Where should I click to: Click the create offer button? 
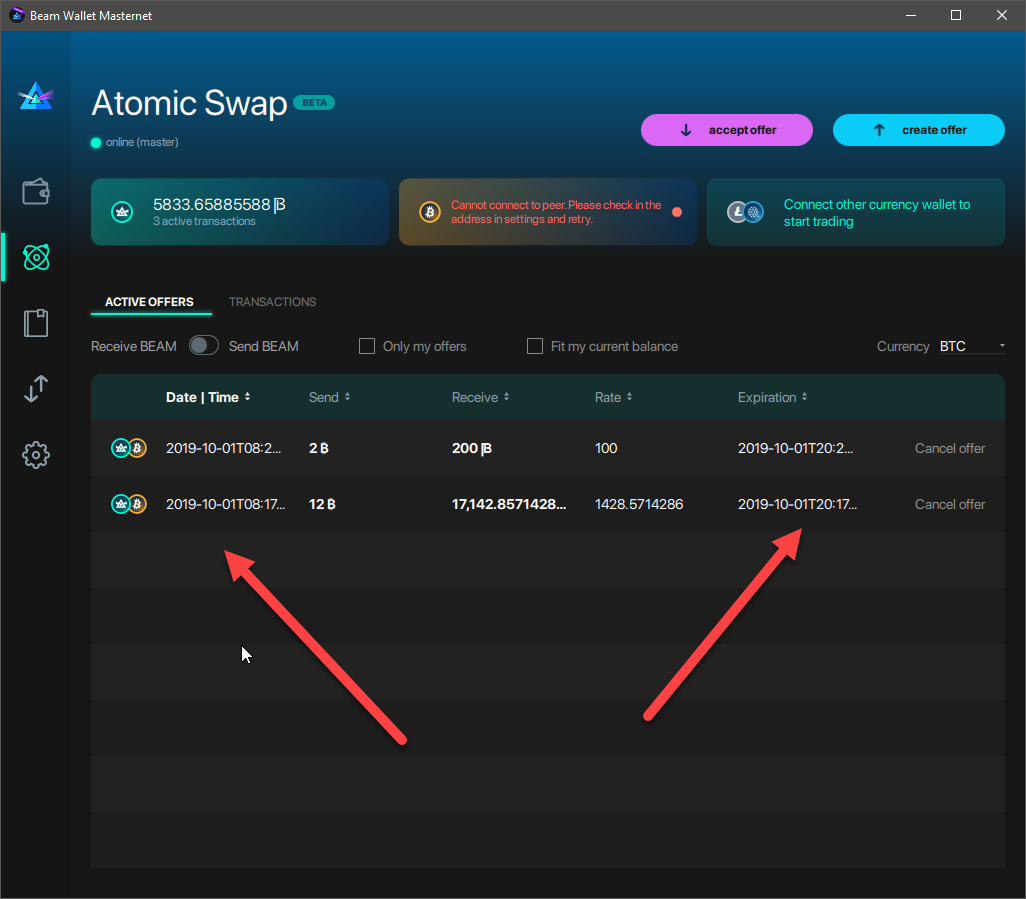coord(919,130)
